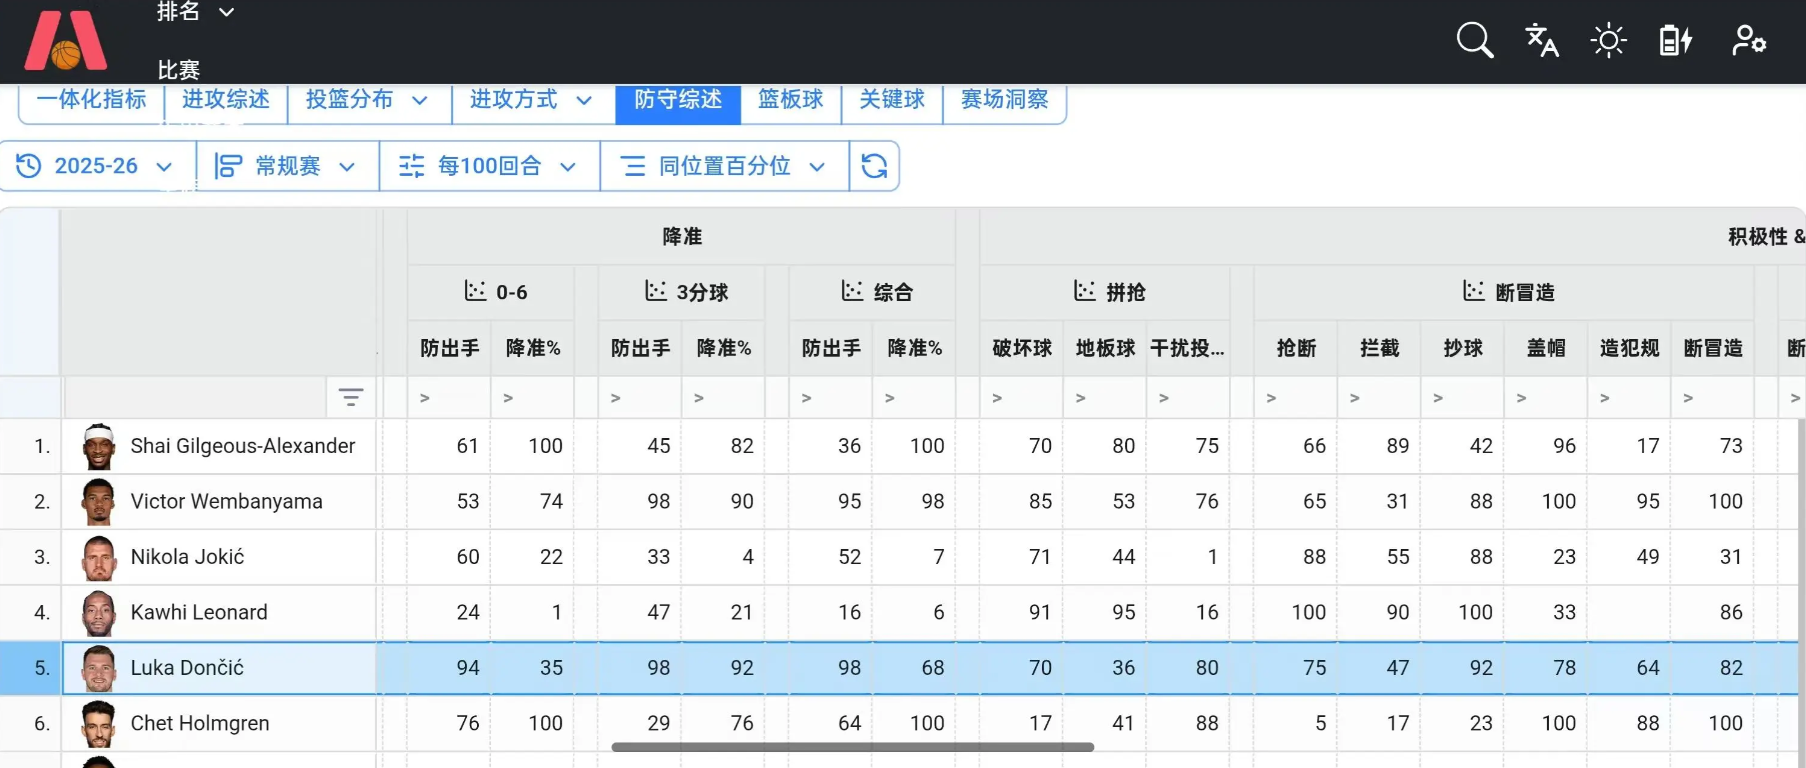The width and height of the screenshot is (1806, 768).
Task: Click Nikola Jokić's avatar
Action: pyautogui.click(x=98, y=557)
